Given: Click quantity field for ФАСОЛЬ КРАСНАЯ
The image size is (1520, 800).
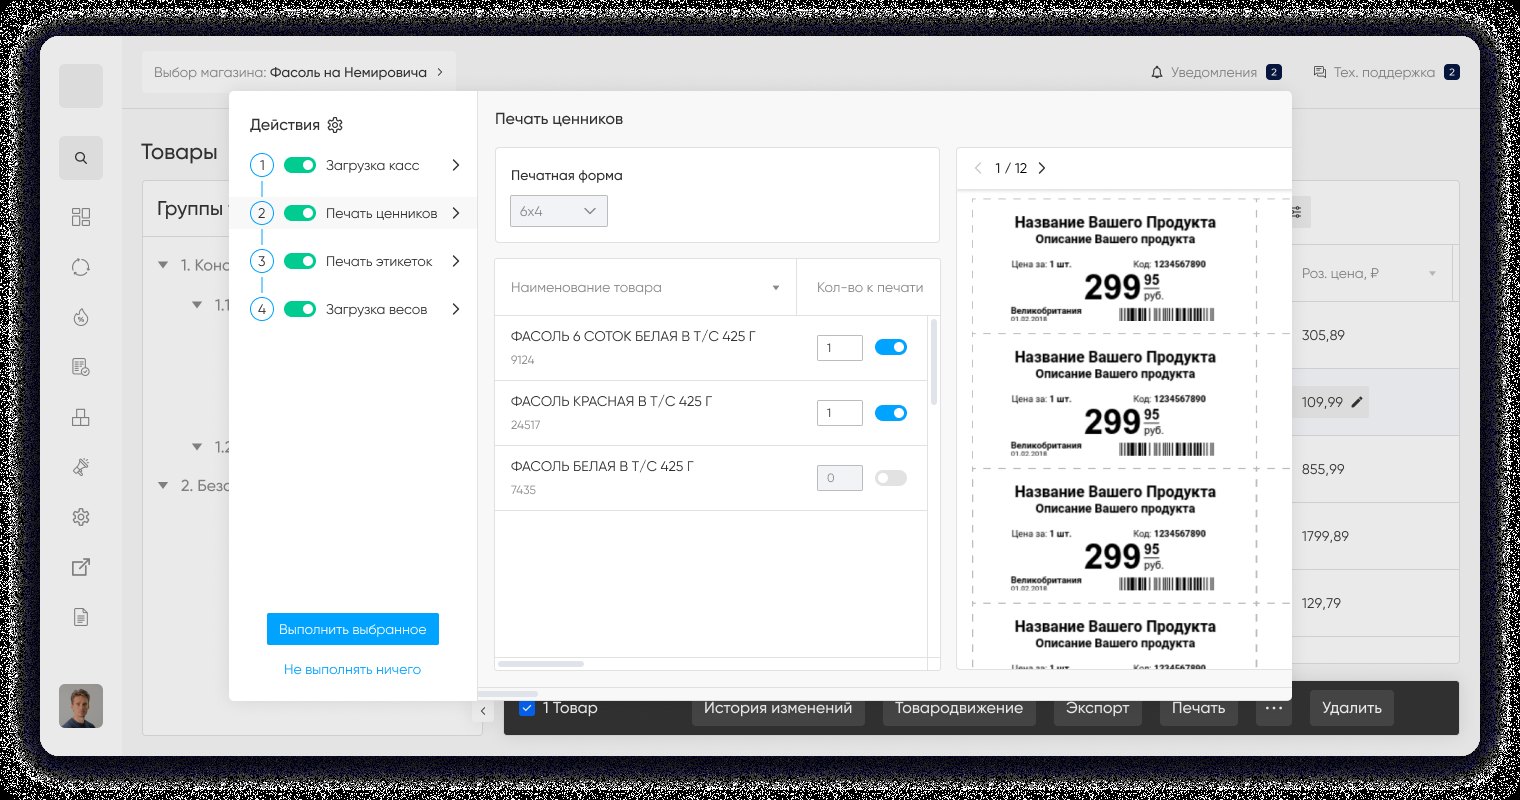Looking at the screenshot, I should [840, 413].
